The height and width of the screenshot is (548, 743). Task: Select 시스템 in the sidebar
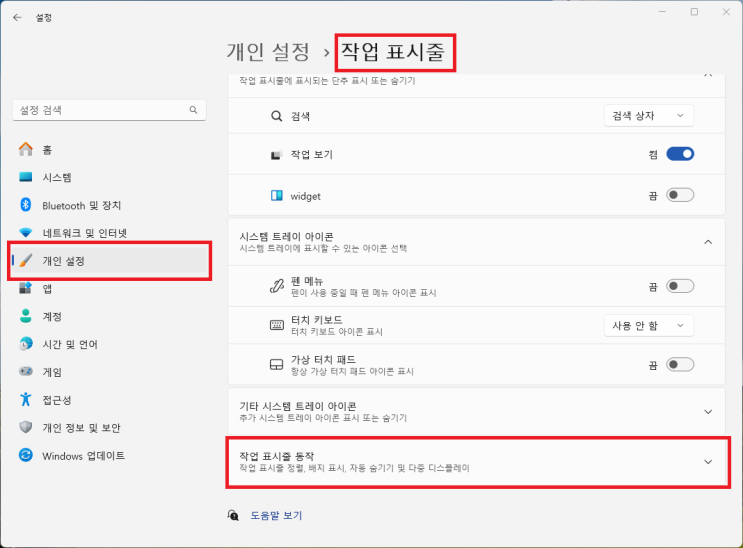click(x=109, y=177)
